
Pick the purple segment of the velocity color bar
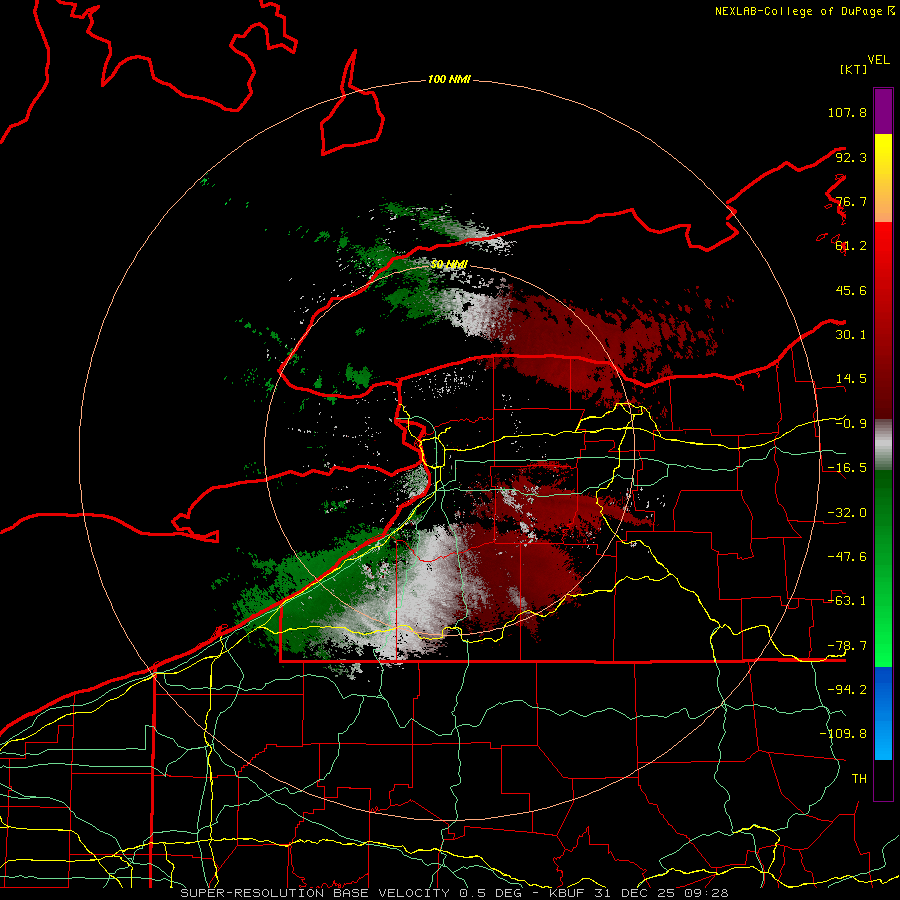pos(883,111)
